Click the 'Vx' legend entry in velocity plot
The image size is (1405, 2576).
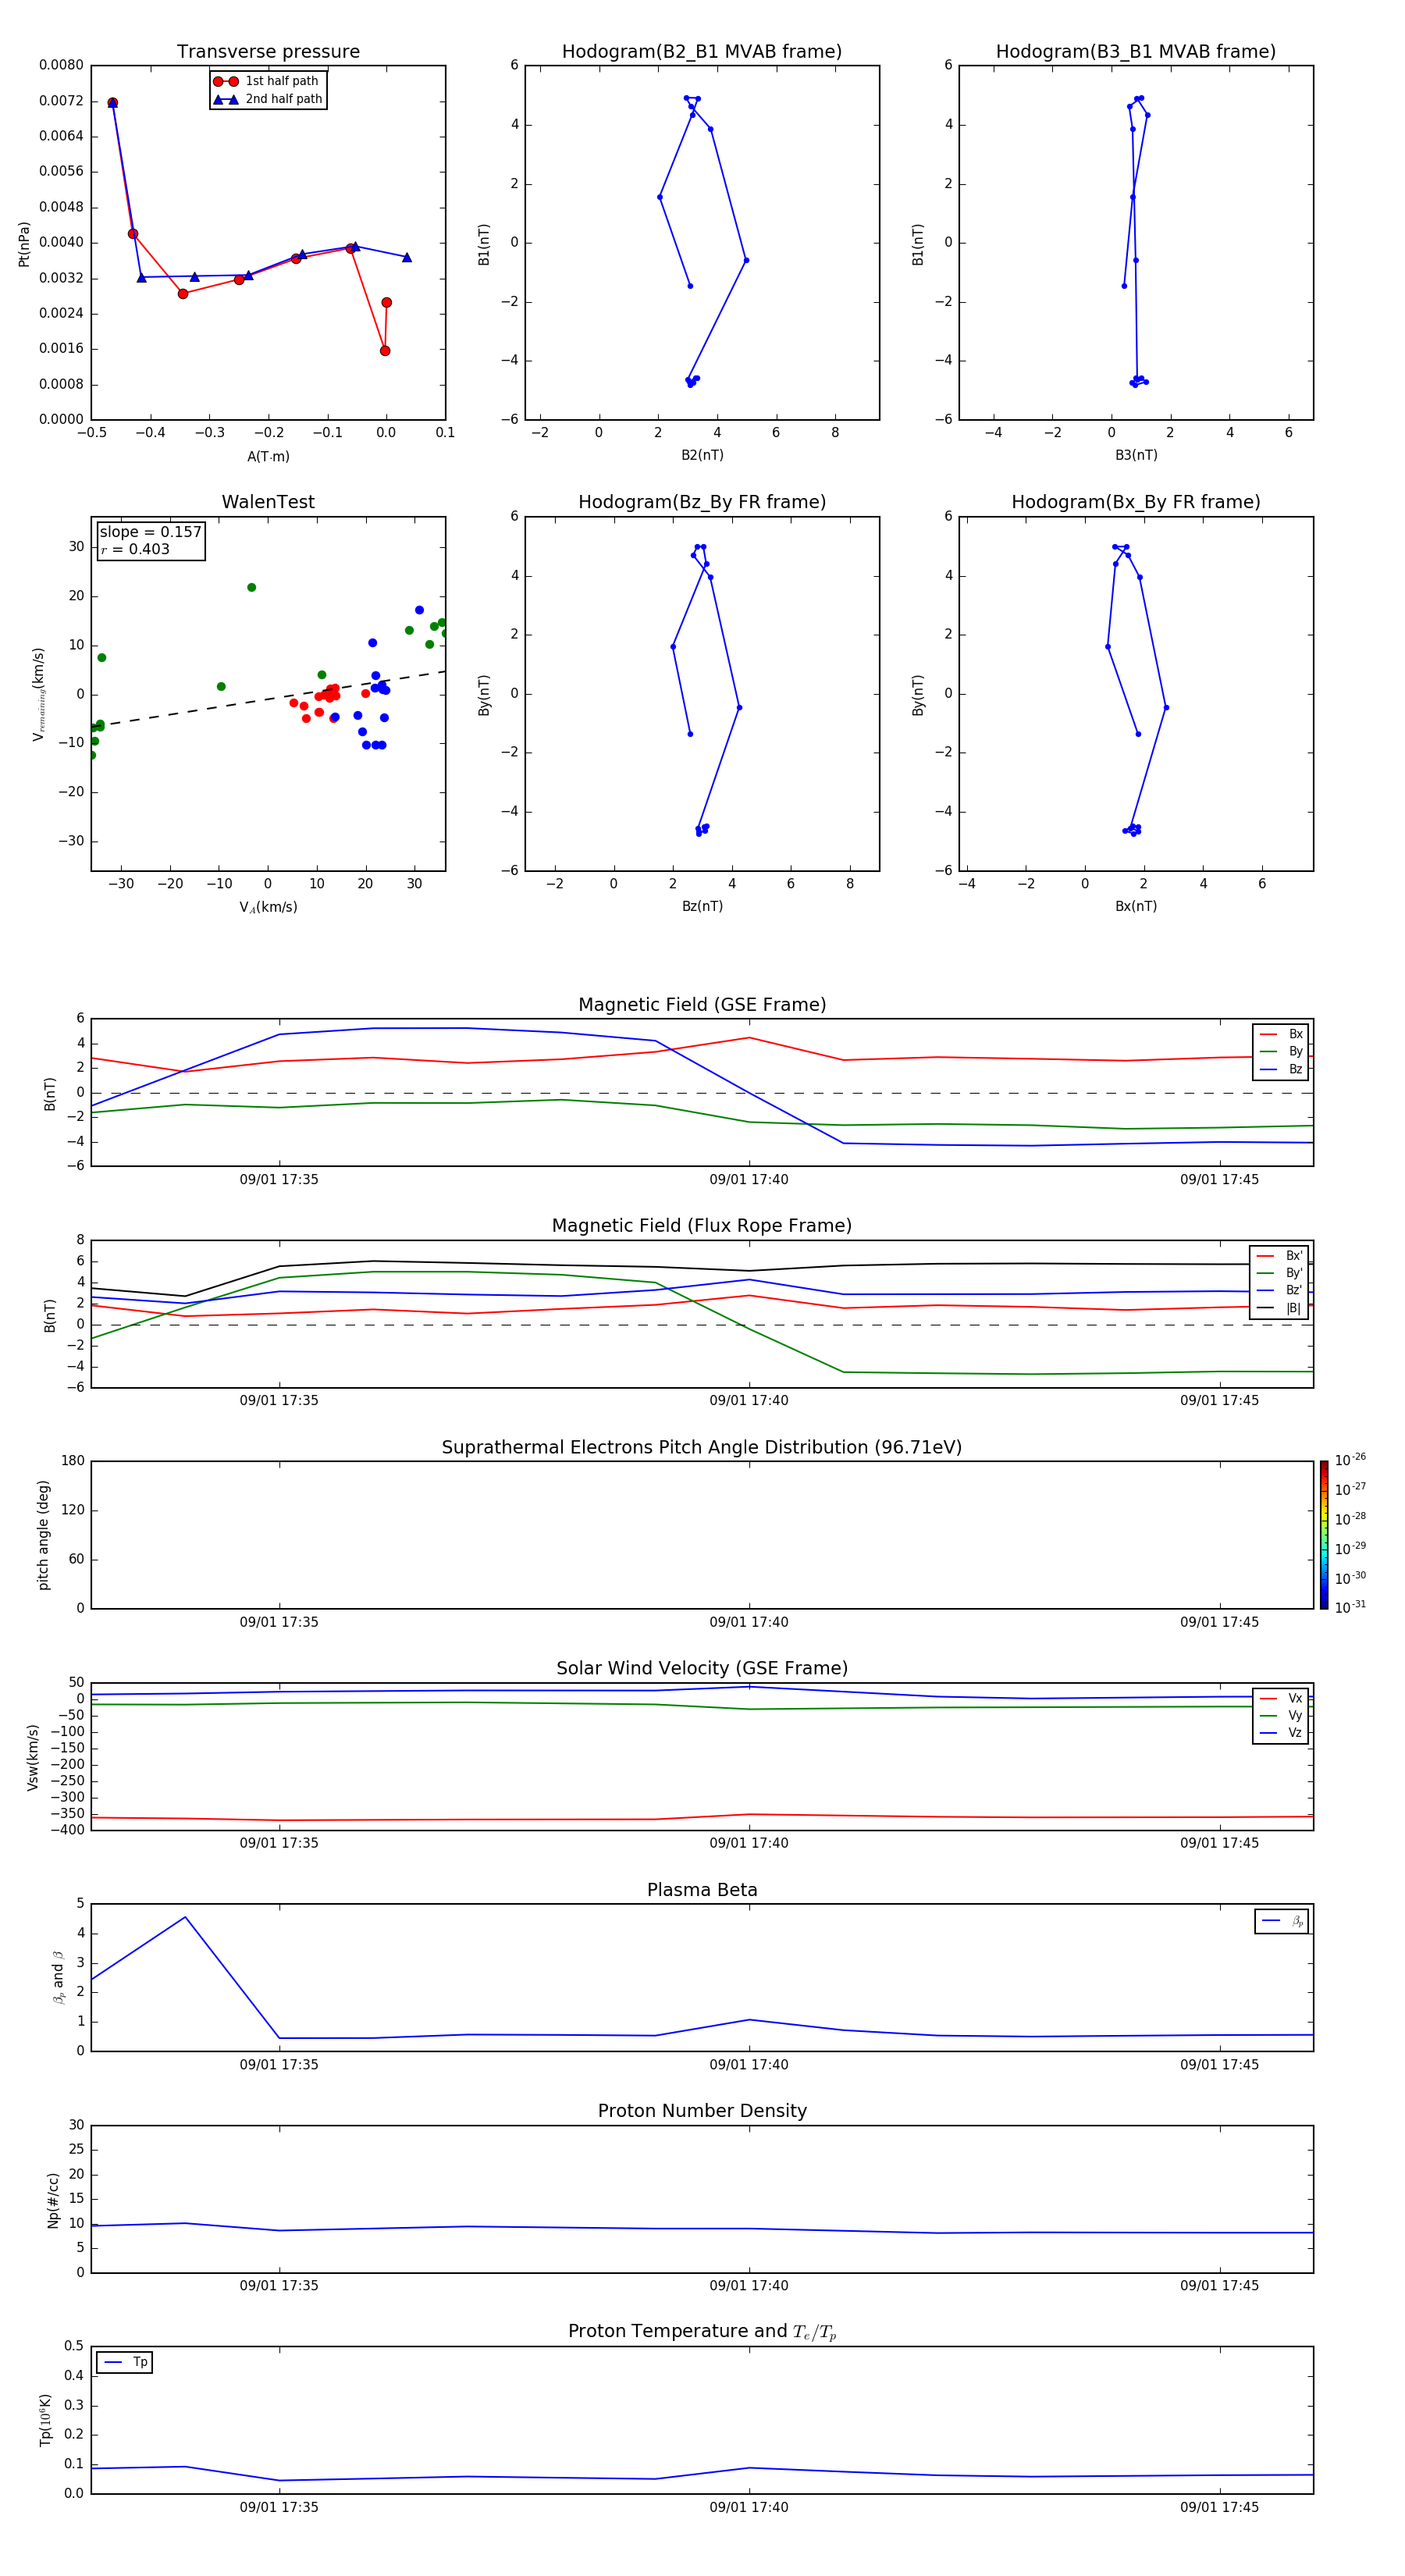click(1281, 1698)
